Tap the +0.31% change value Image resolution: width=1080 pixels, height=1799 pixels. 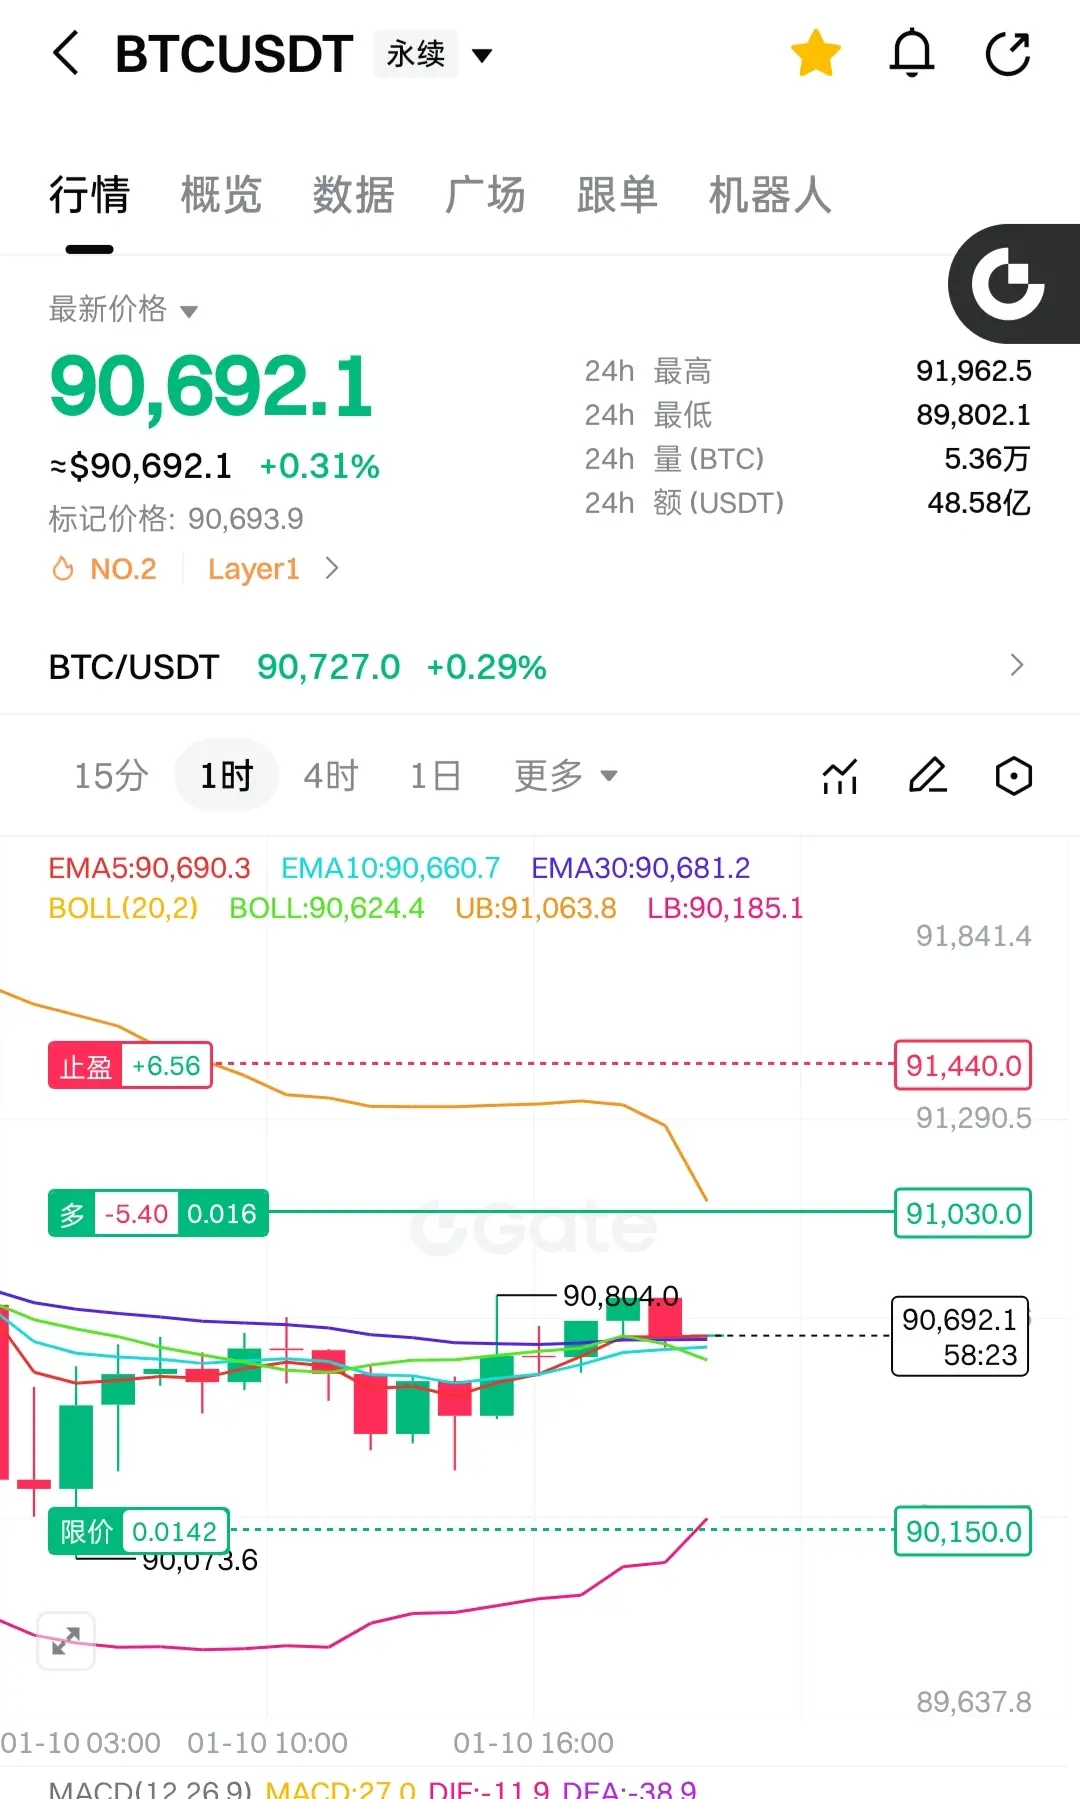pos(320,466)
